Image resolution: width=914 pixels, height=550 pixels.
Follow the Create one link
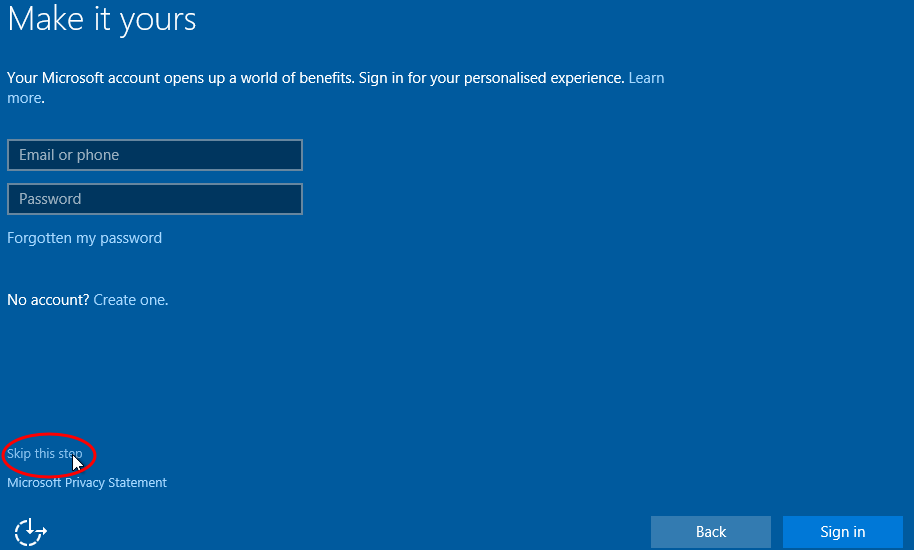point(131,299)
